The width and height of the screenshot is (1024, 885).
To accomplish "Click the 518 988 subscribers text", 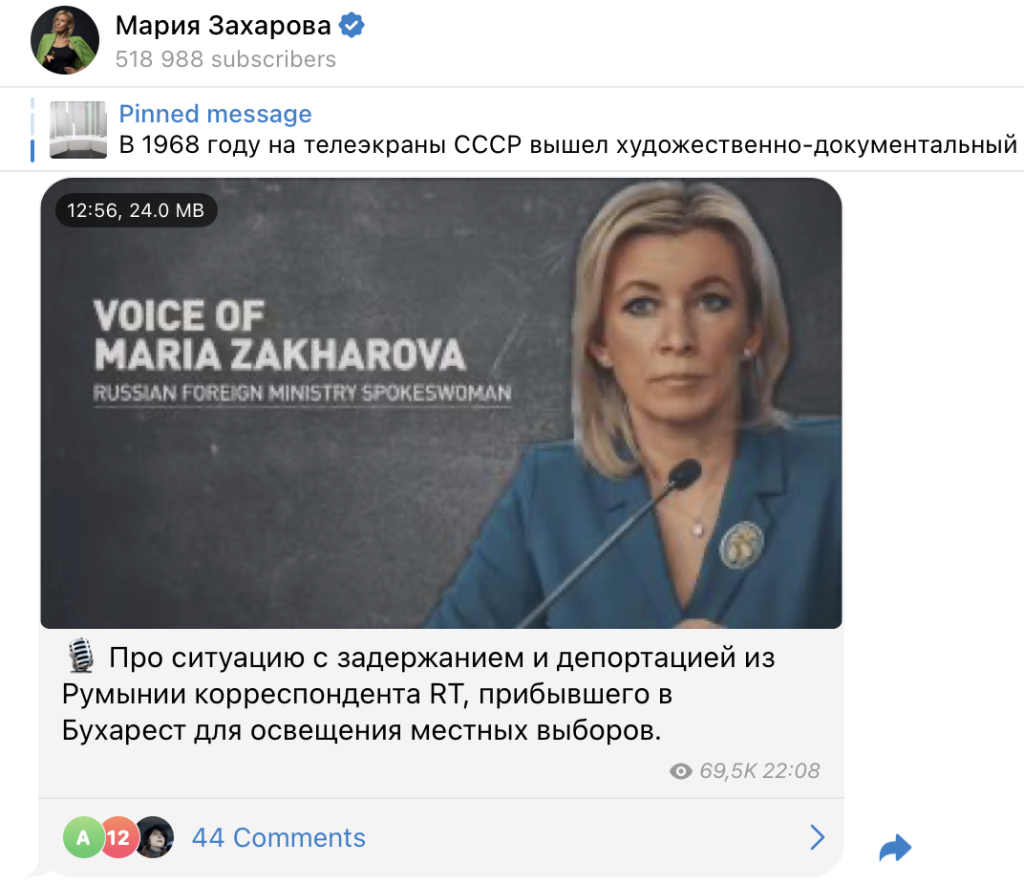I will 225,59.
